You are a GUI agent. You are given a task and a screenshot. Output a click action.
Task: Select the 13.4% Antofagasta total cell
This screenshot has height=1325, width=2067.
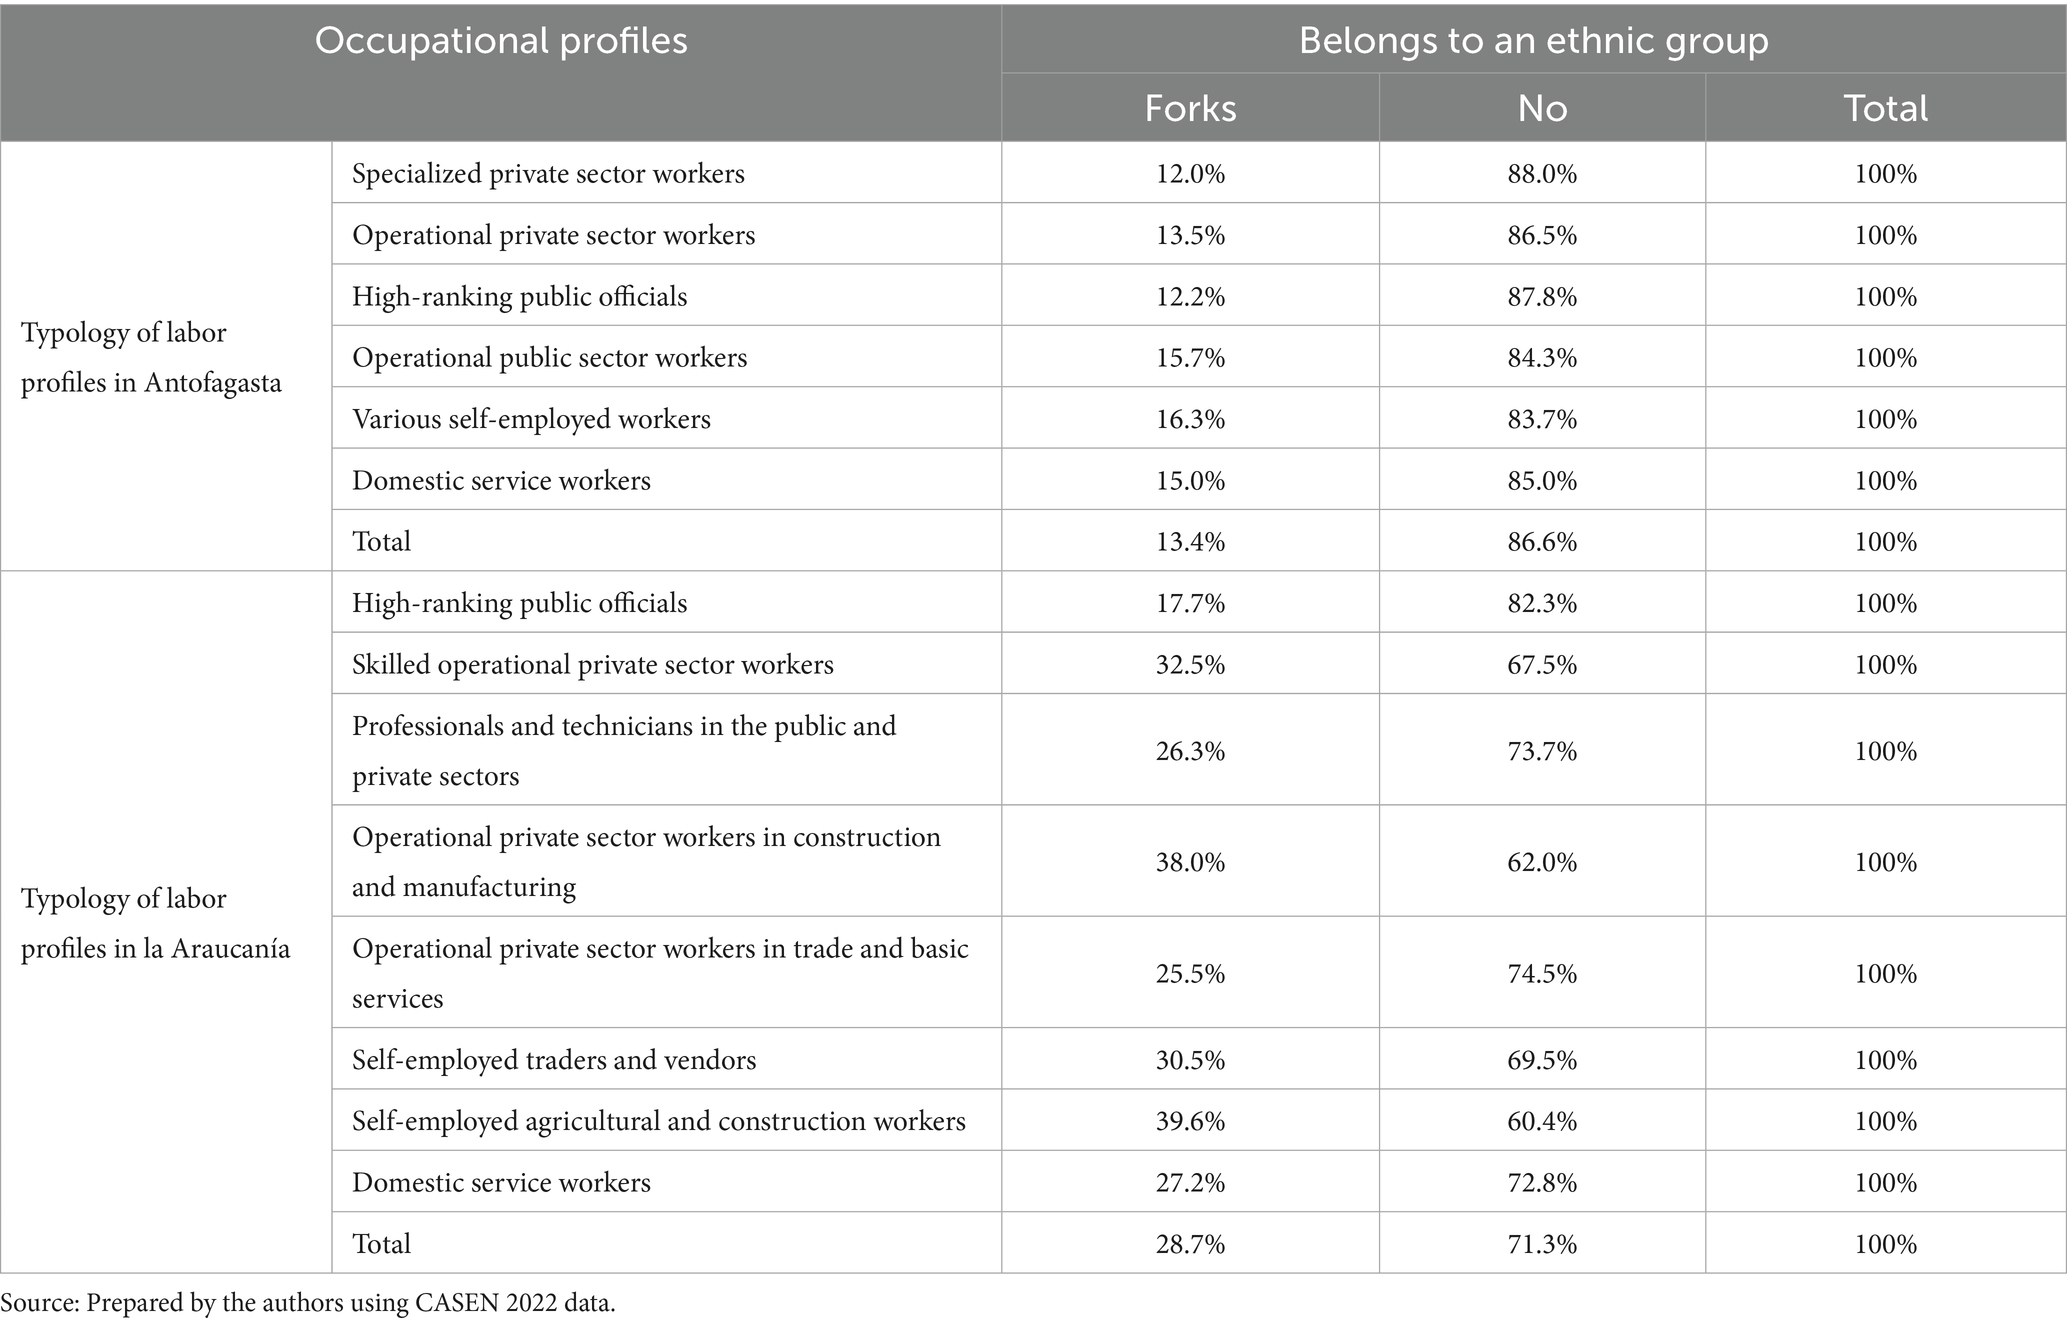1190,542
